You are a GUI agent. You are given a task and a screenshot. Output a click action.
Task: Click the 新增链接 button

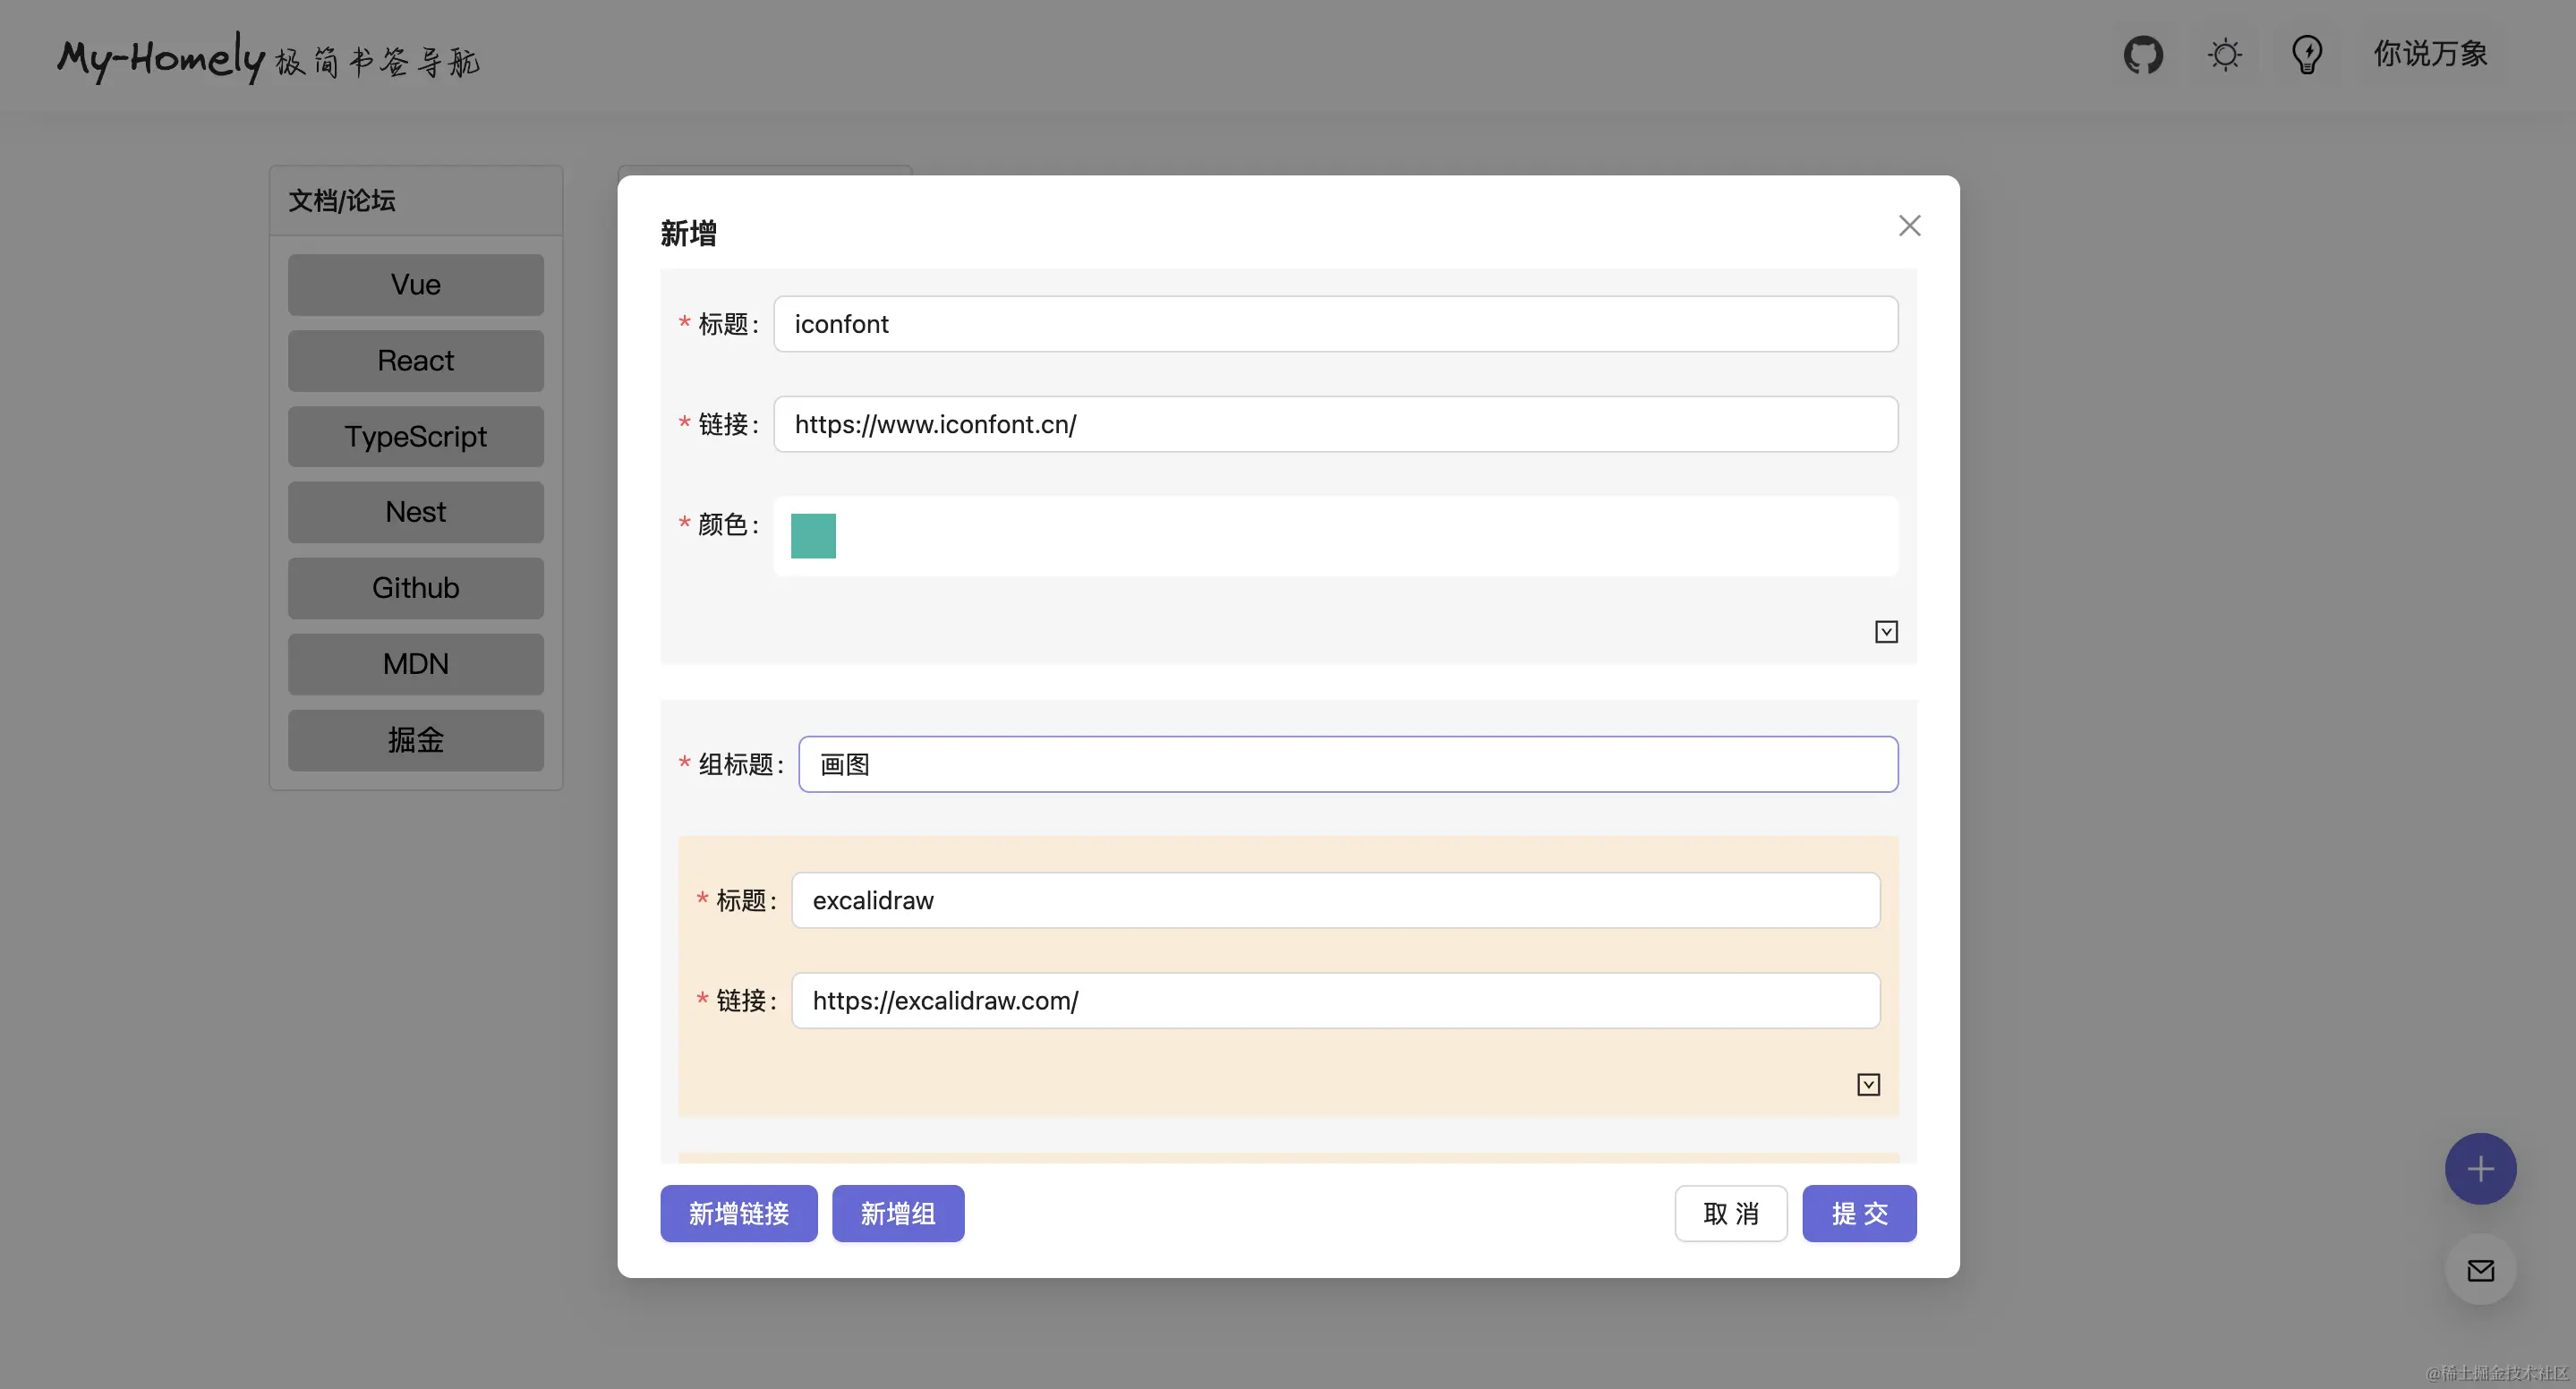point(738,1213)
